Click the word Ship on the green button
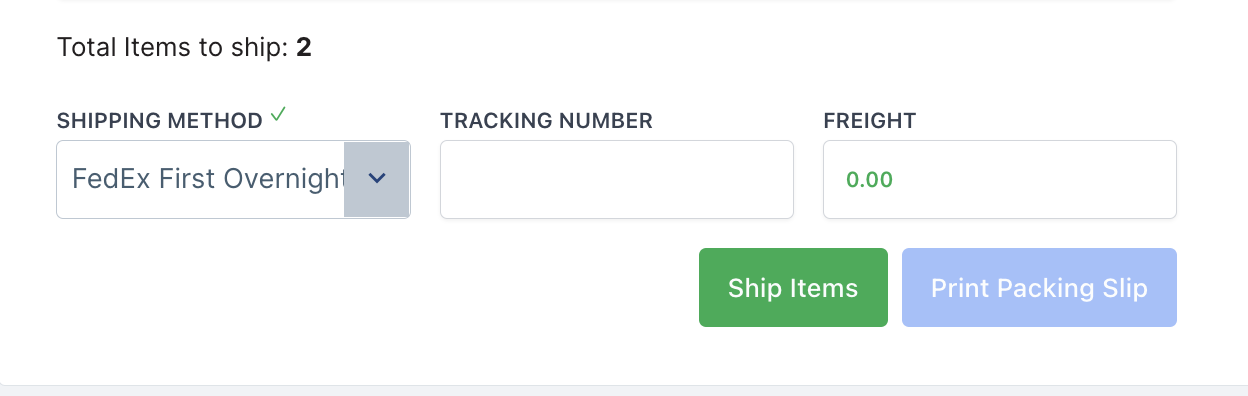Screen dimensions: 1248x396 pyautogui.click(x=754, y=288)
